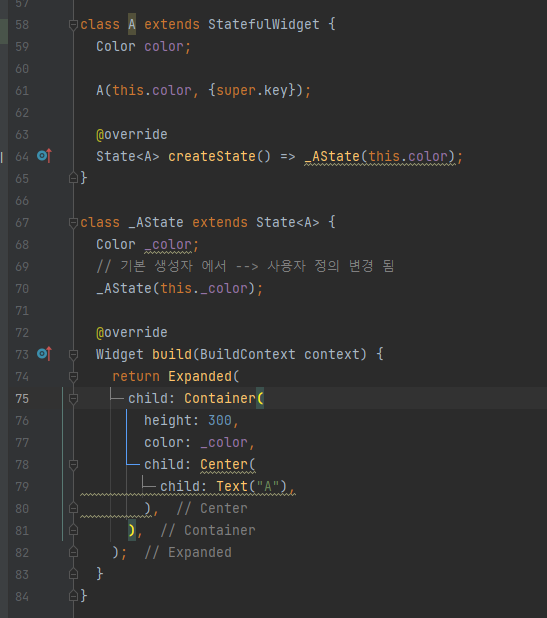
Task: Click 'Center' widget on line 78
Action: pyautogui.click(x=224, y=465)
